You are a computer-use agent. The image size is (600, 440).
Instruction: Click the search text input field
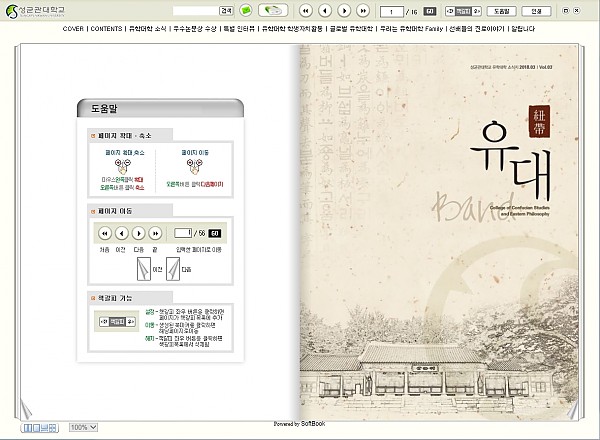click(x=196, y=11)
